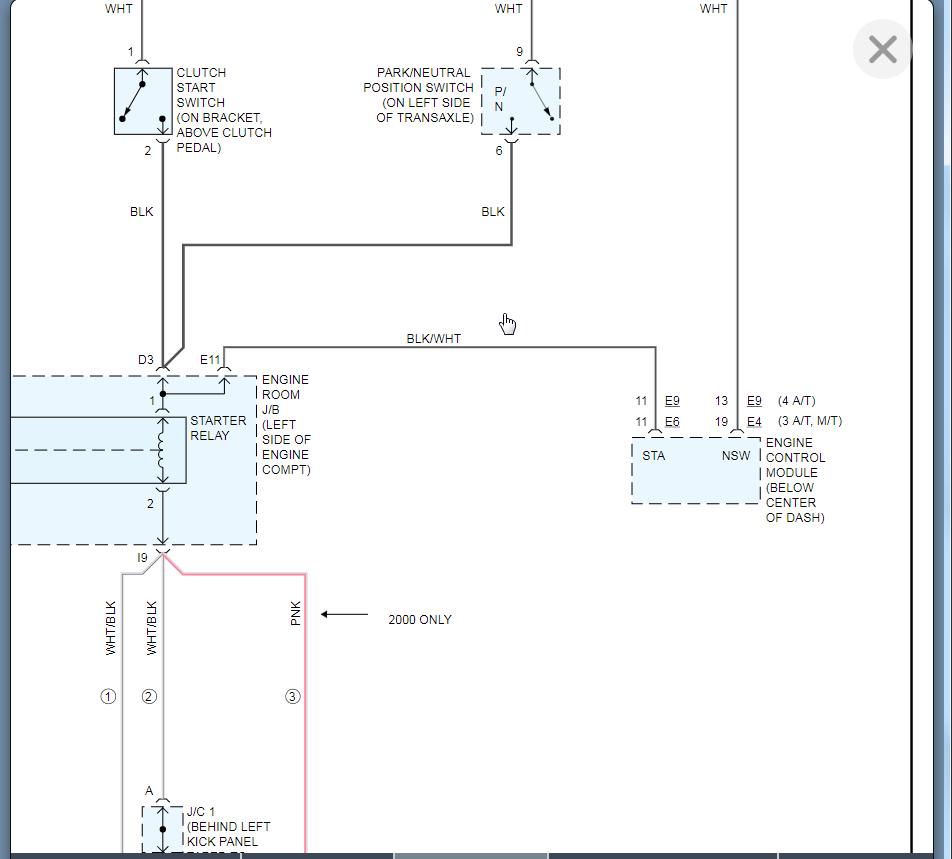Click the 'E6' connector reference
This screenshot has height=859, width=952.
[x=672, y=422]
